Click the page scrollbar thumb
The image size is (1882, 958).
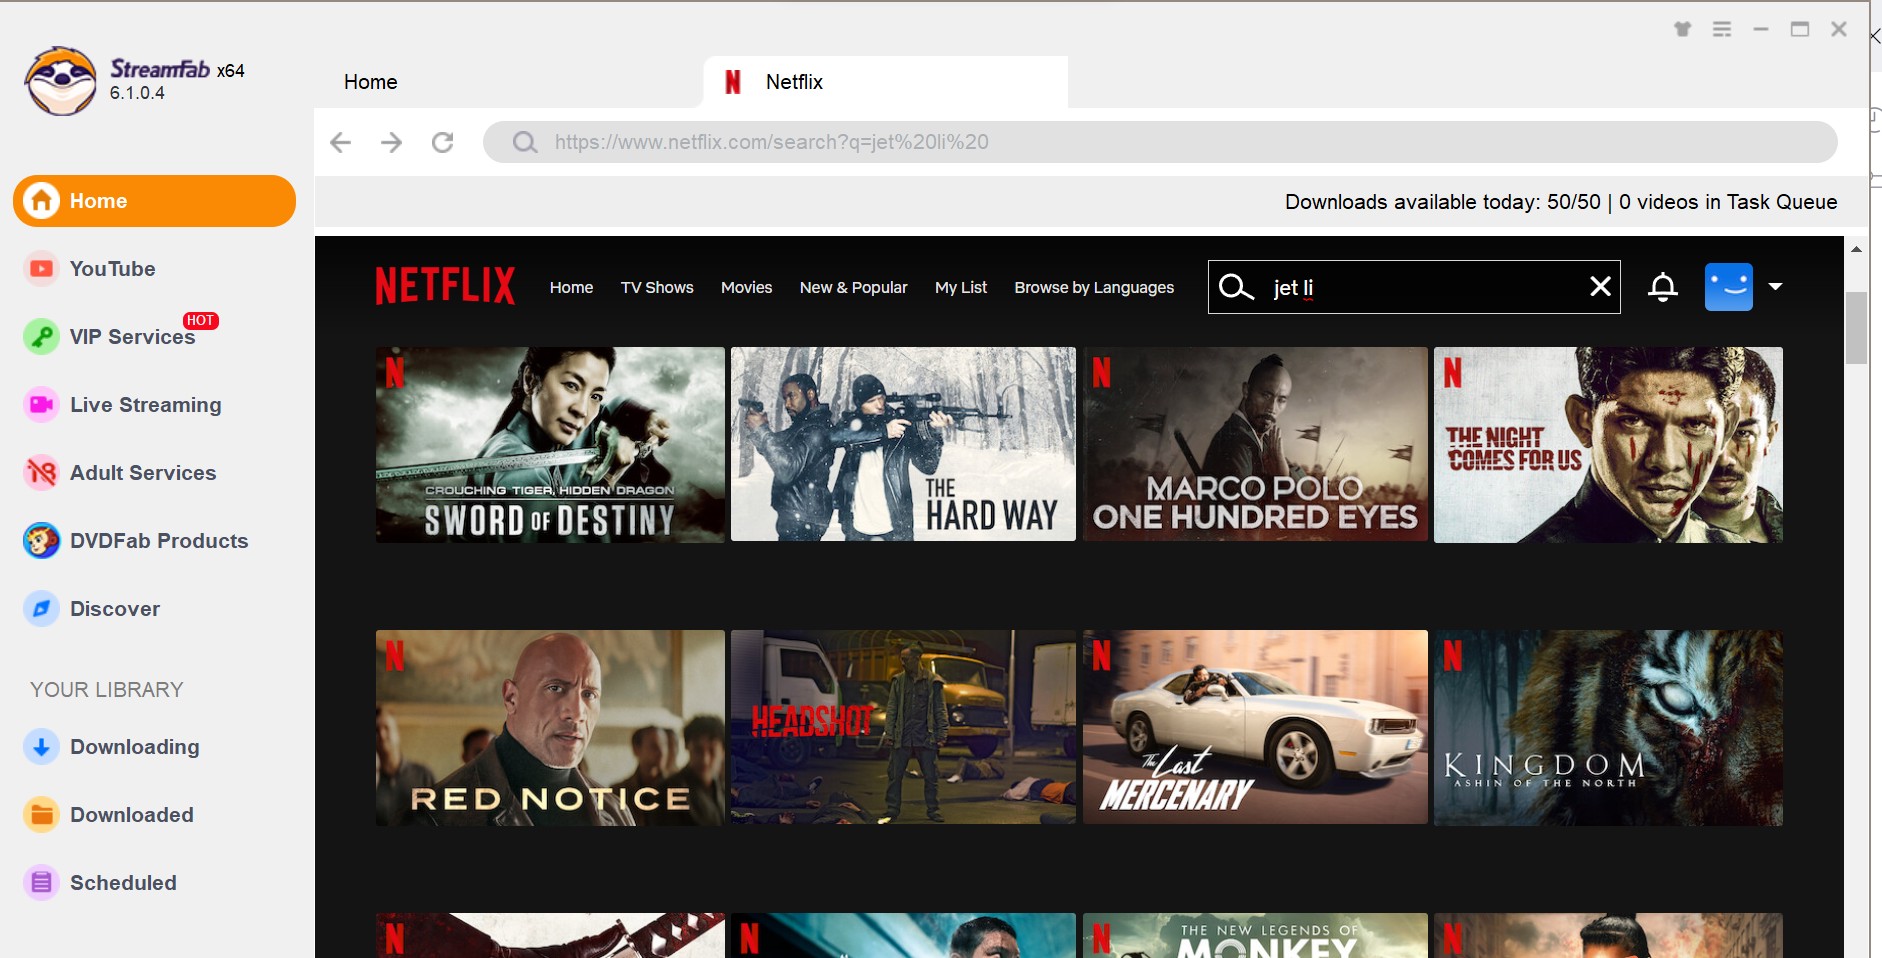tap(1856, 328)
